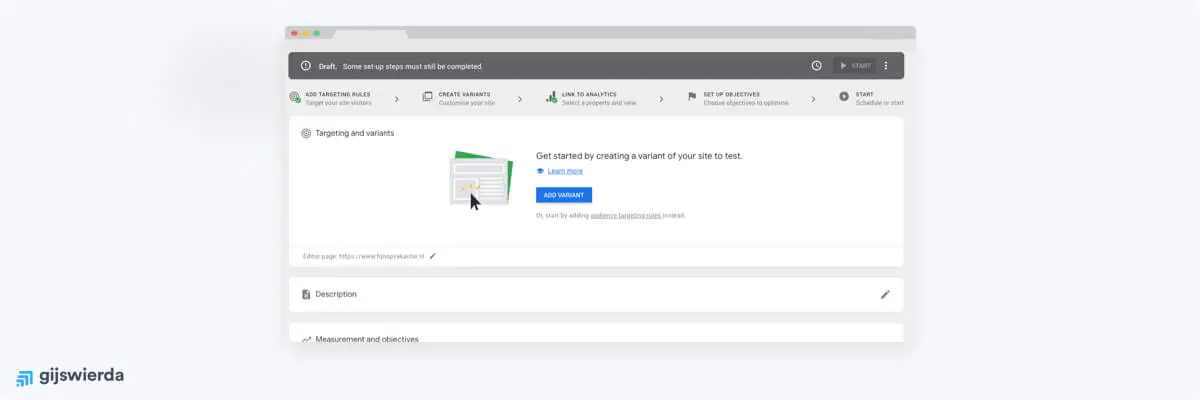Click the Description section heading
This screenshot has height=400, width=1200.
pyautogui.click(x=336, y=294)
